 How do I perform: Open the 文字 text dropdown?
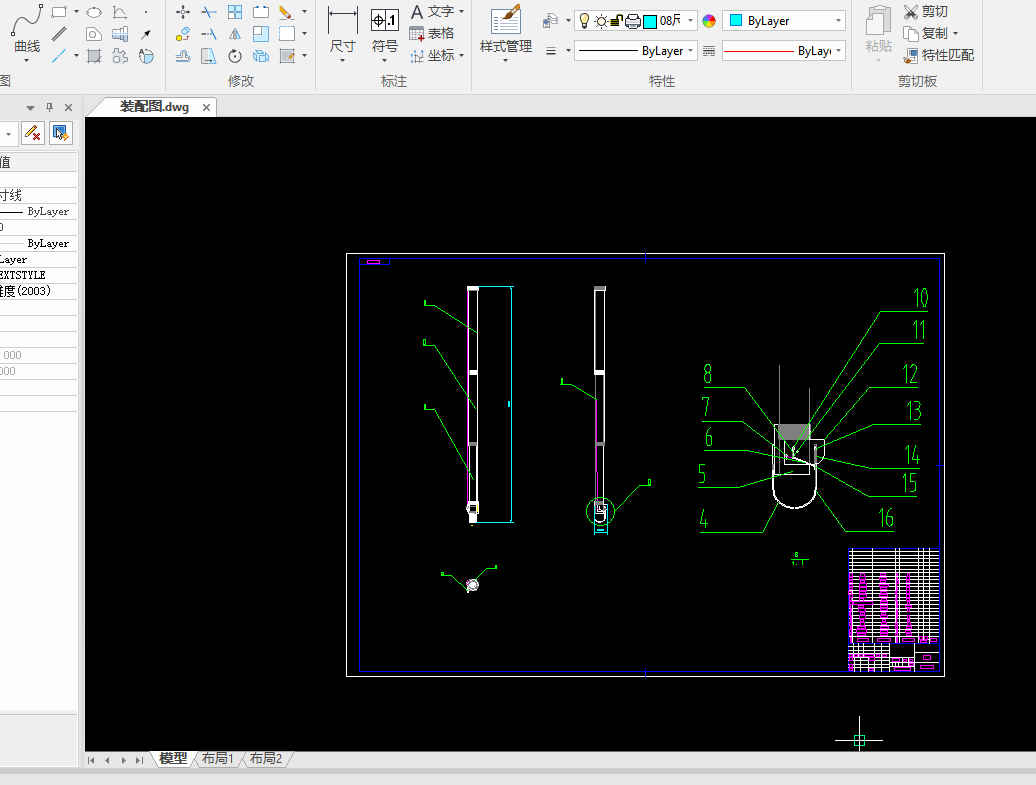(461, 12)
